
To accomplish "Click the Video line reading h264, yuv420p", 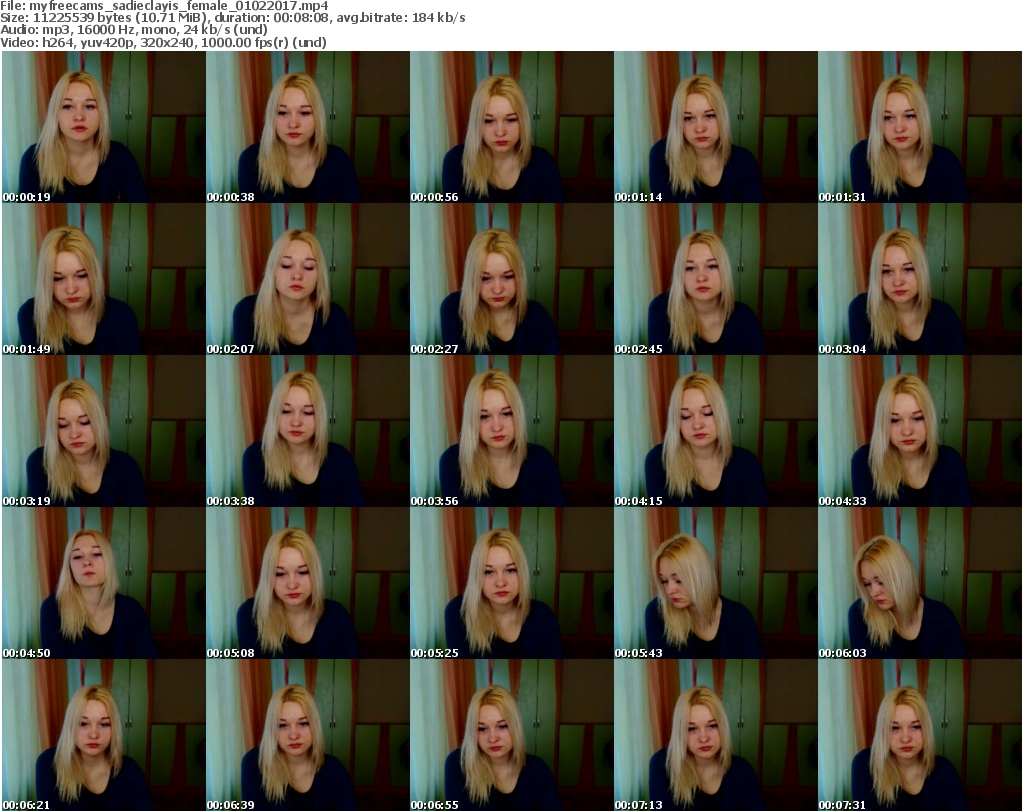I will pyautogui.click(x=163, y=42).
